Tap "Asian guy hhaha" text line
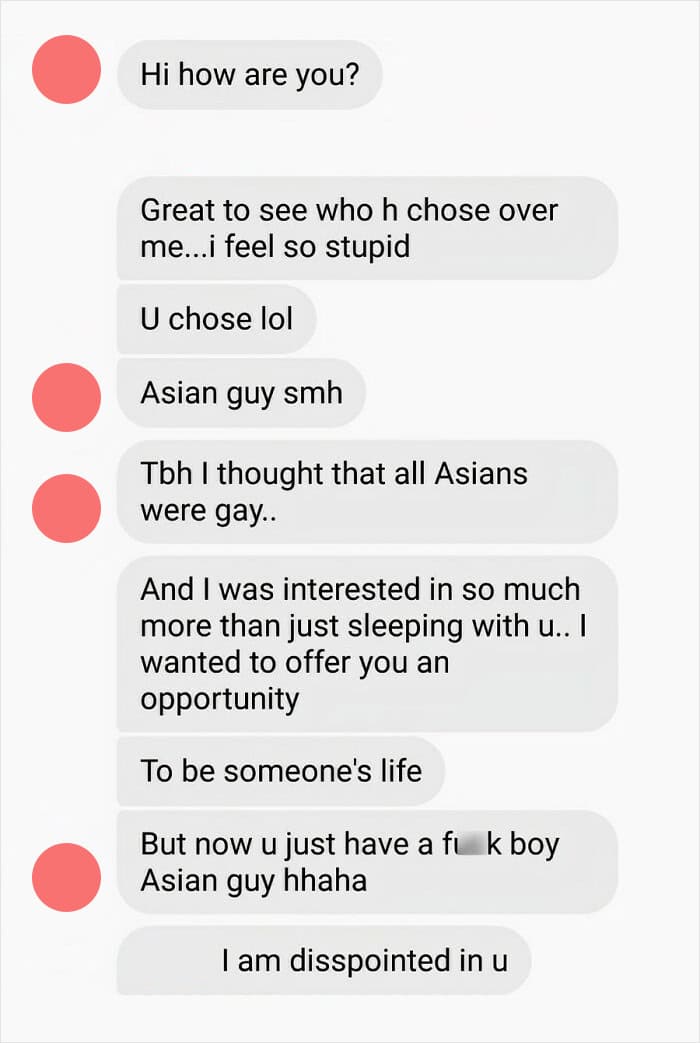The height and width of the screenshot is (1043, 700). 254,881
